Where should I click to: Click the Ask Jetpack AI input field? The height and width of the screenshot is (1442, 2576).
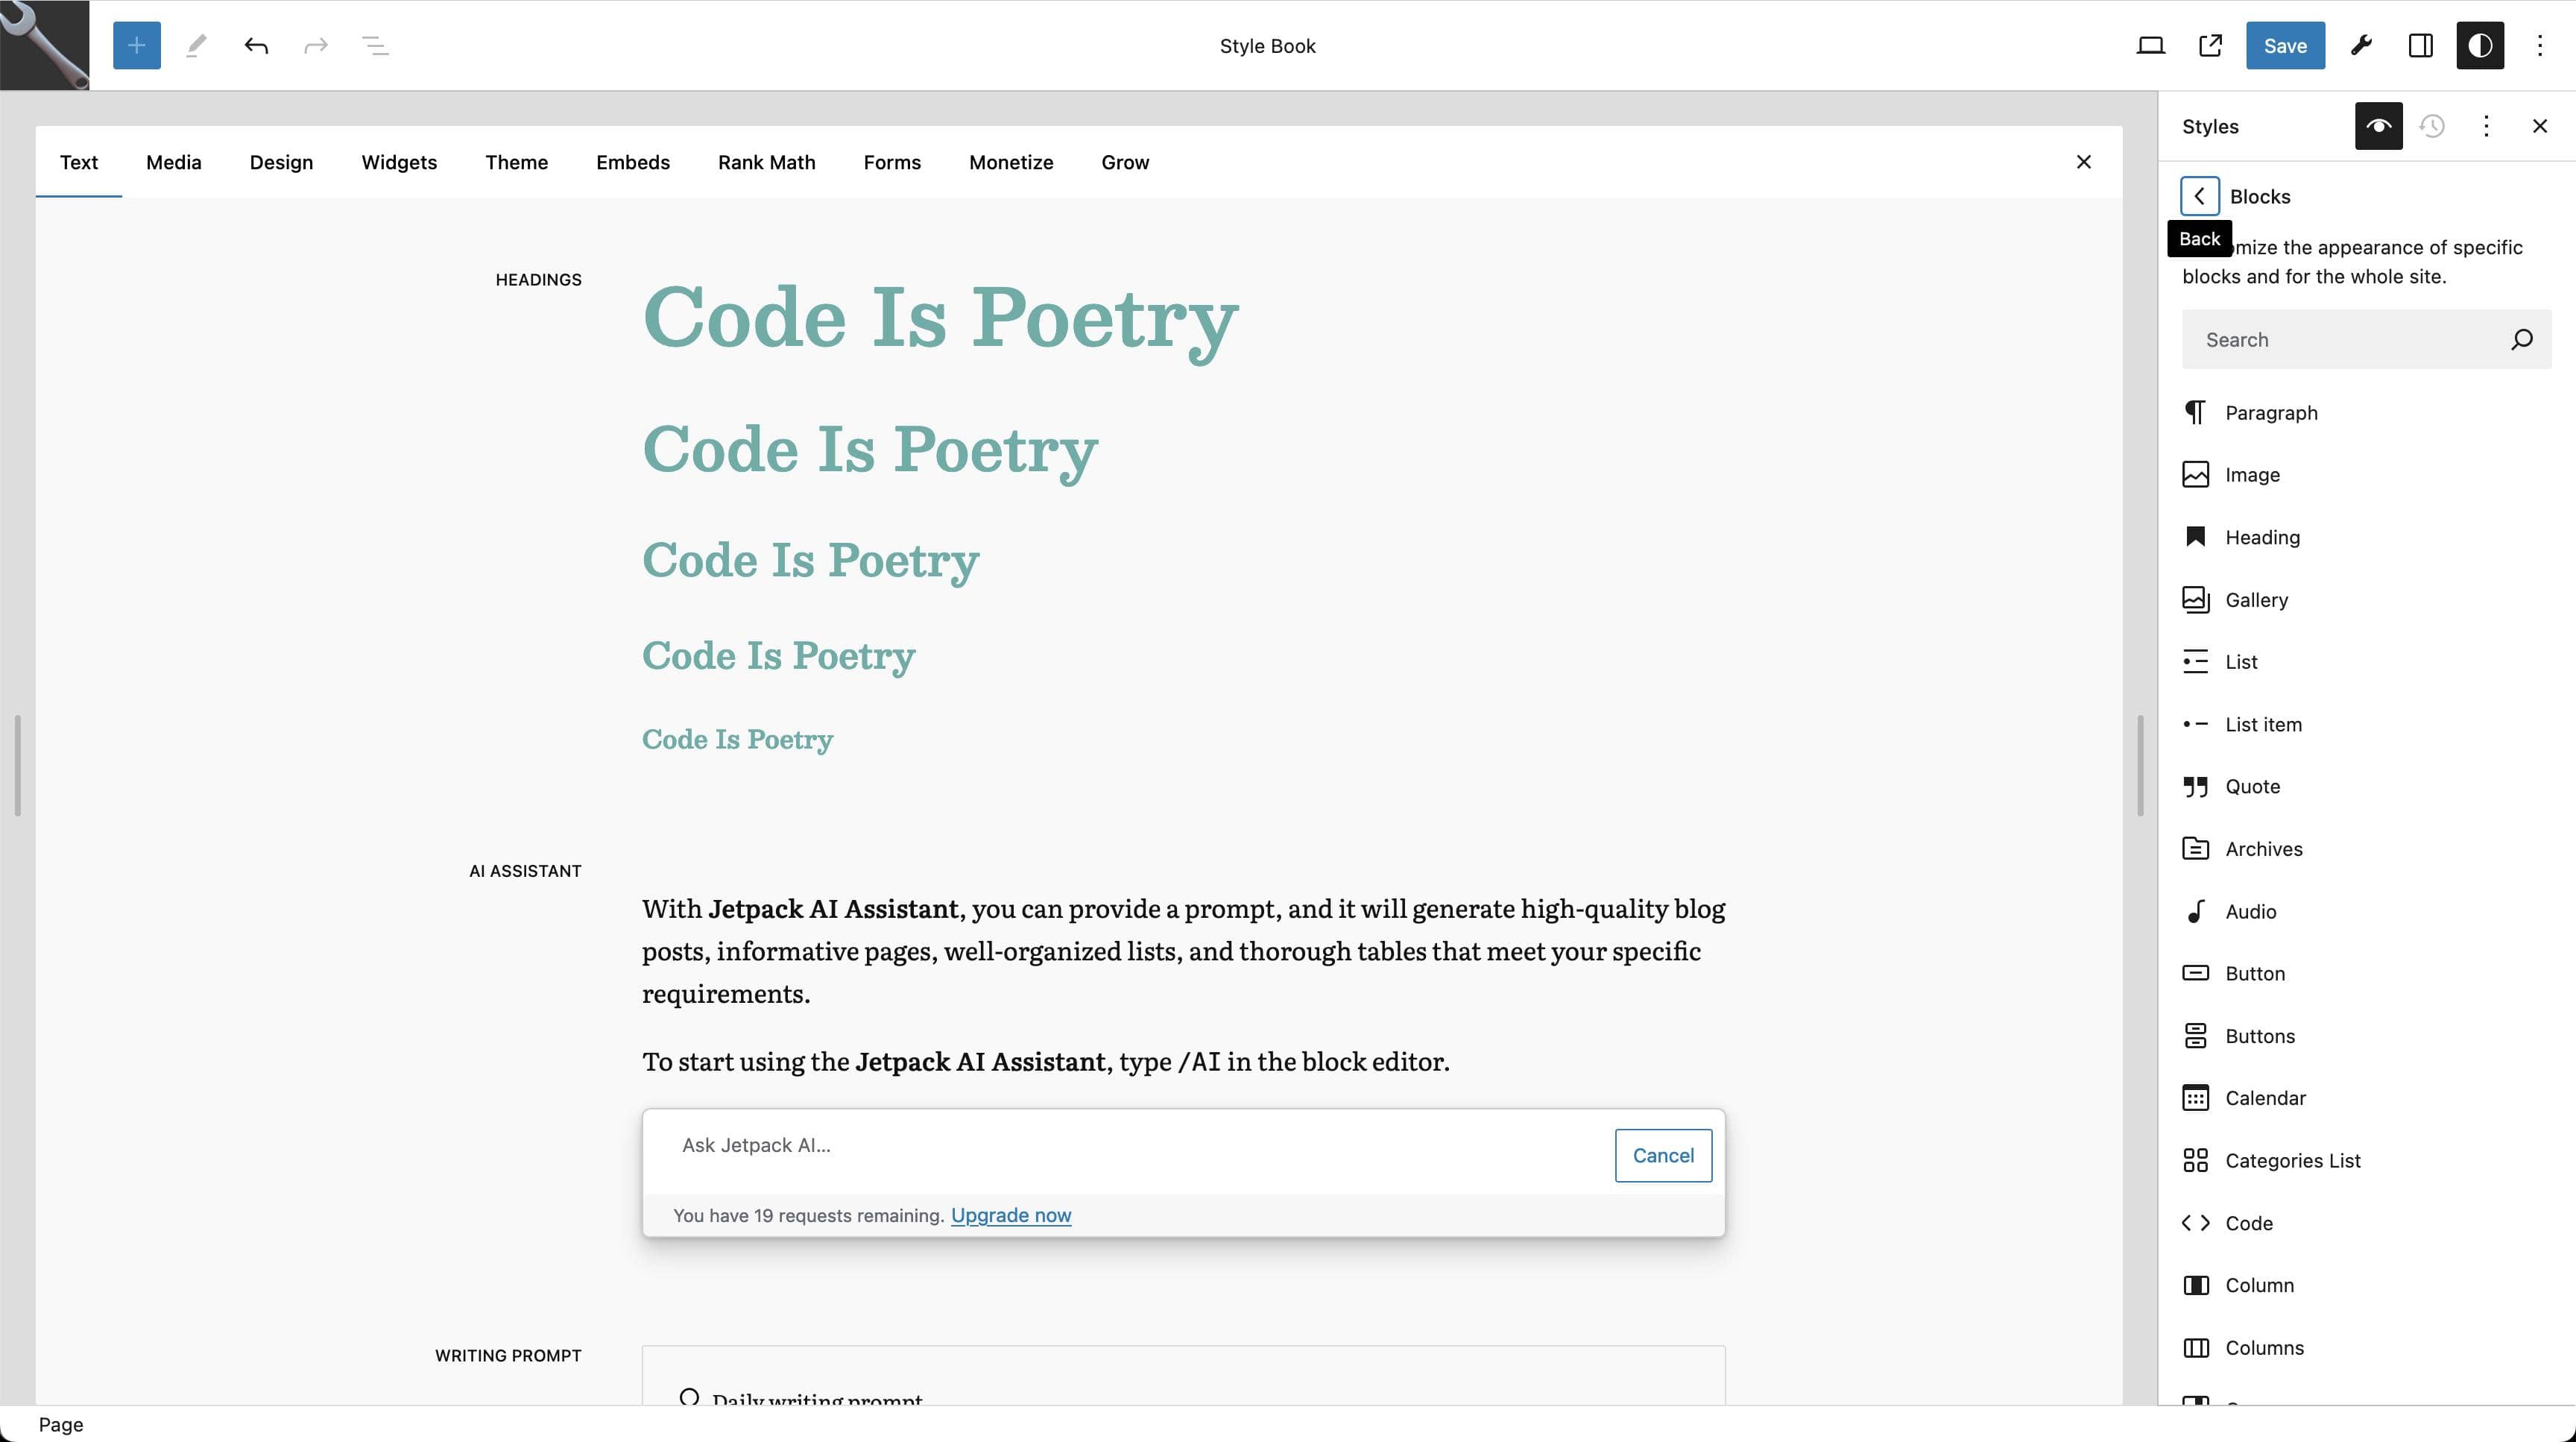tap(1130, 1146)
